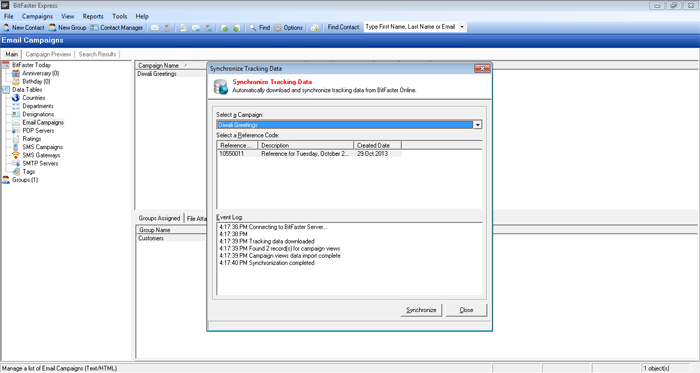Select Anniversary (0) in tree

click(41, 73)
